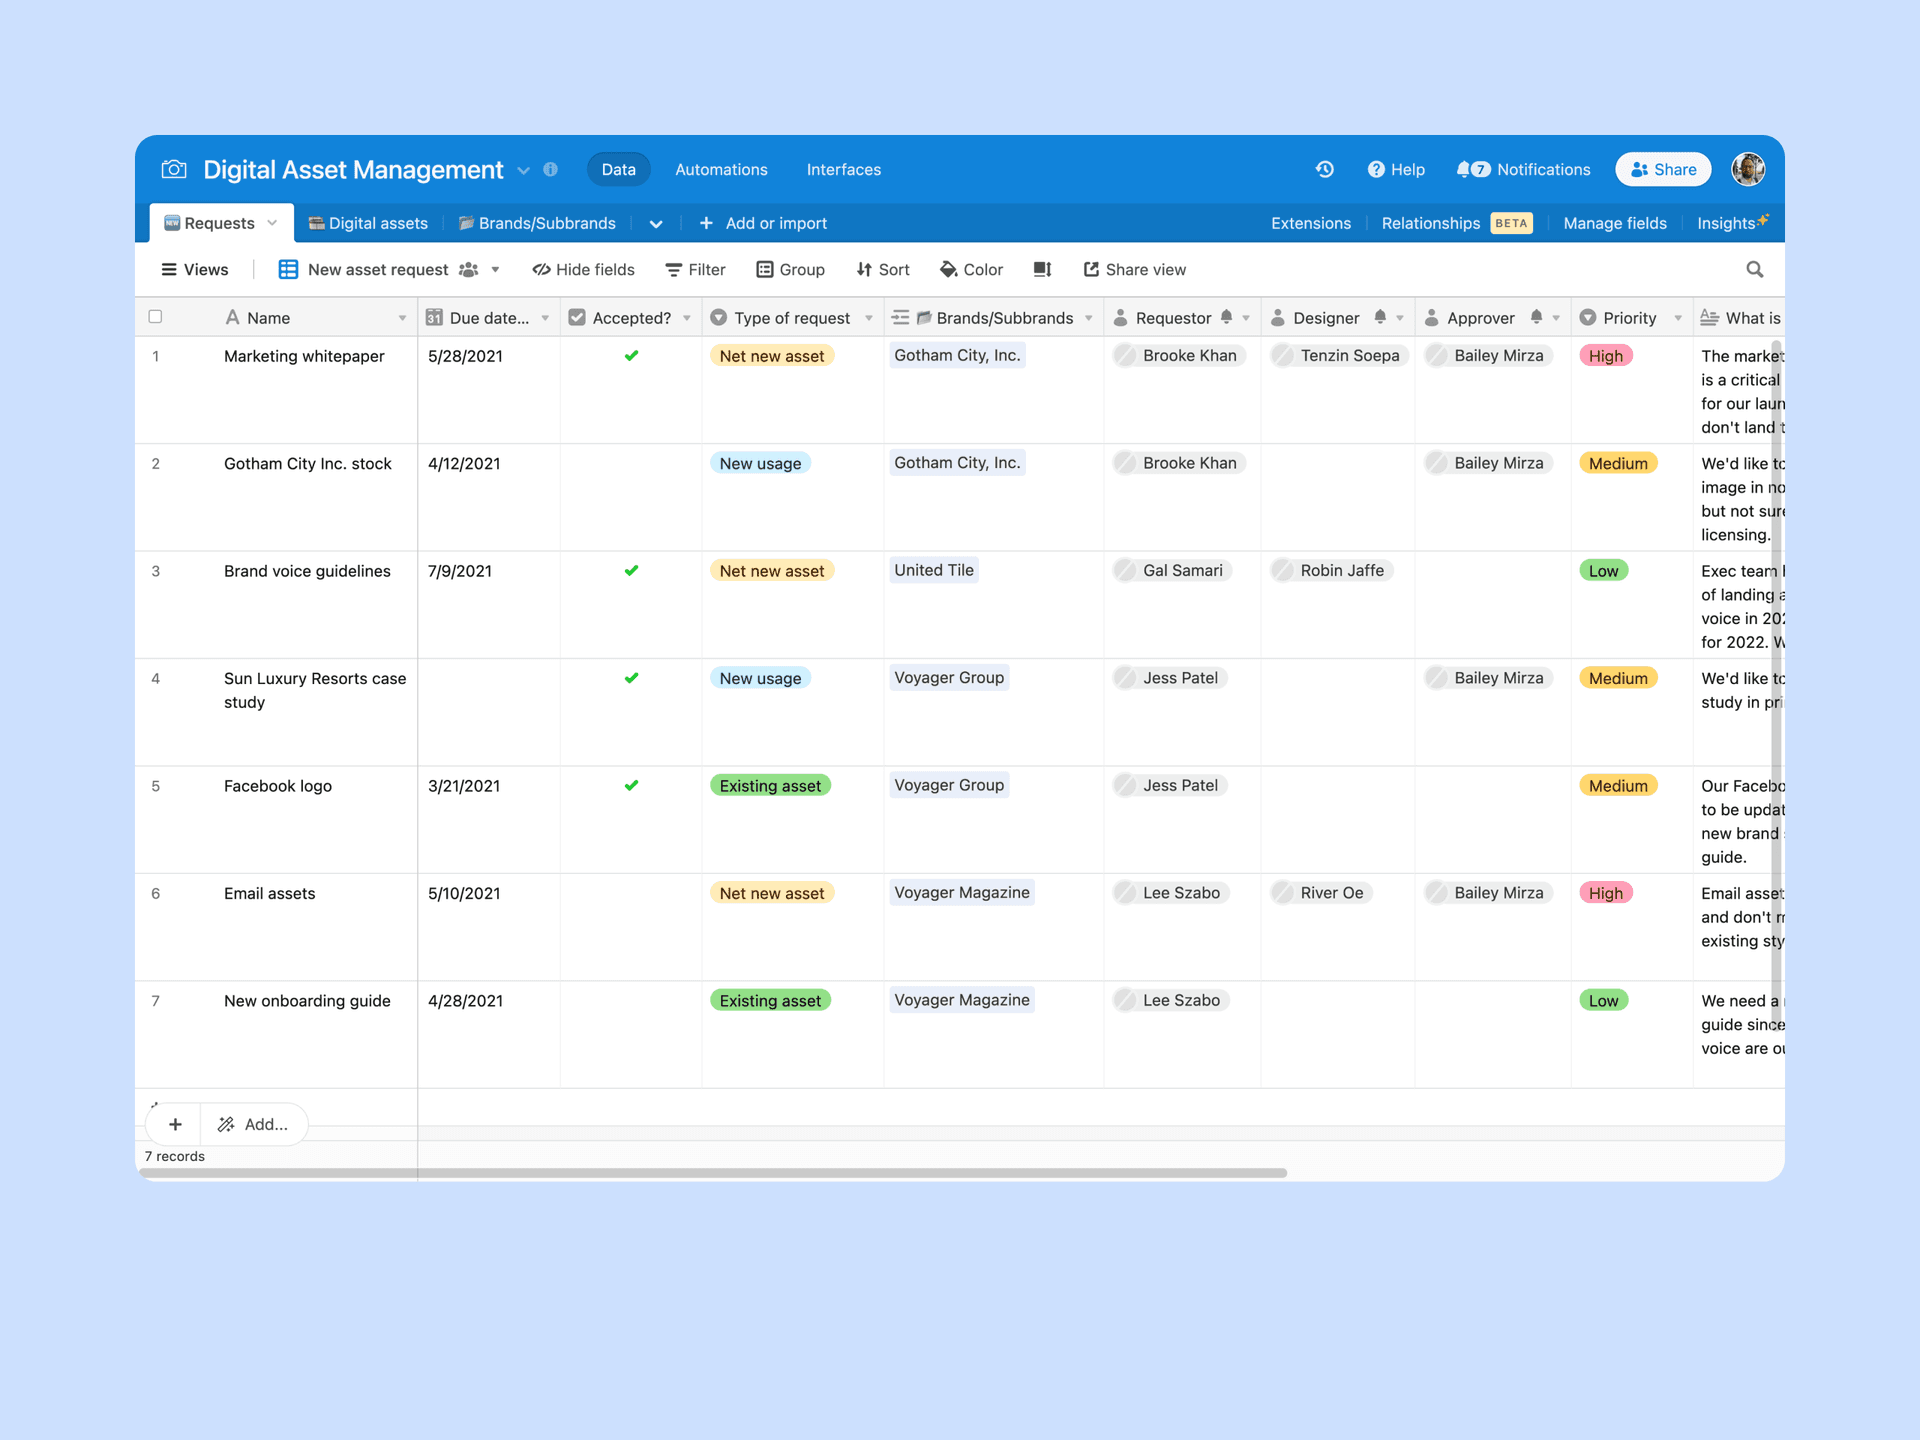Click the Help question mark icon
Screen dimensions: 1920x1440
[x=1376, y=169]
